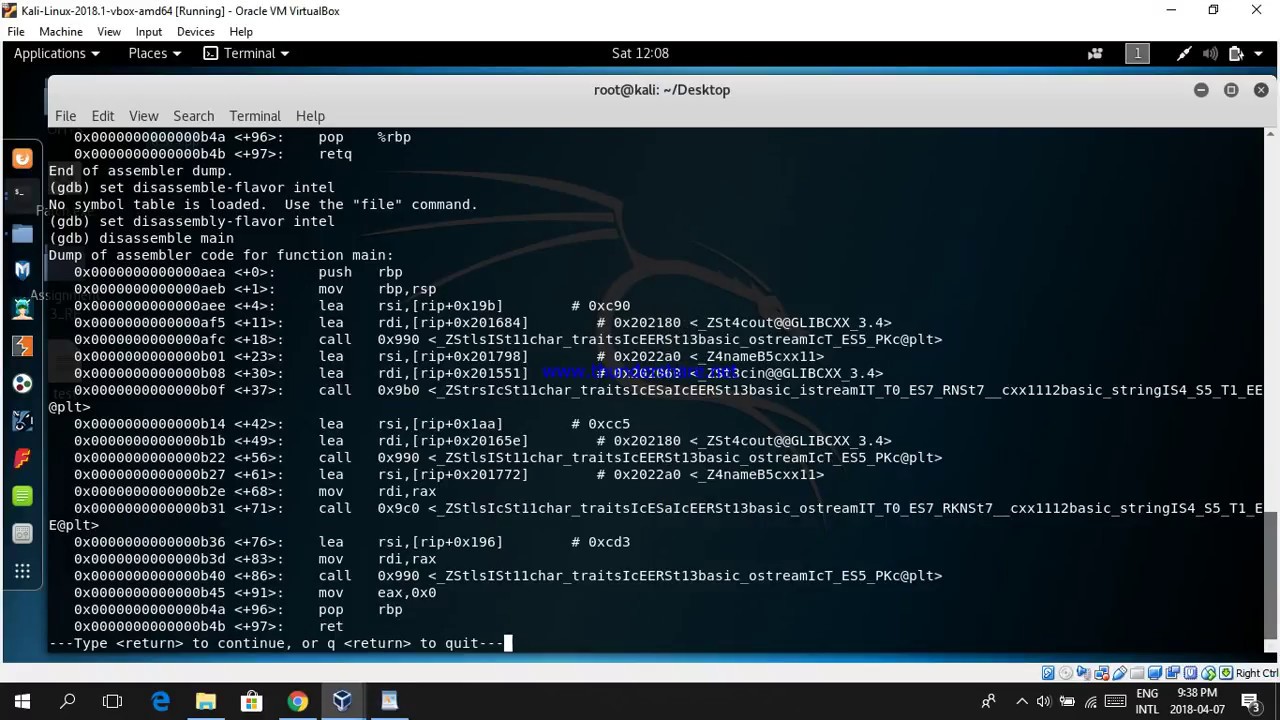Click the Kali top bar battery icon
This screenshot has height=720, width=1280.
tap(1236, 53)
